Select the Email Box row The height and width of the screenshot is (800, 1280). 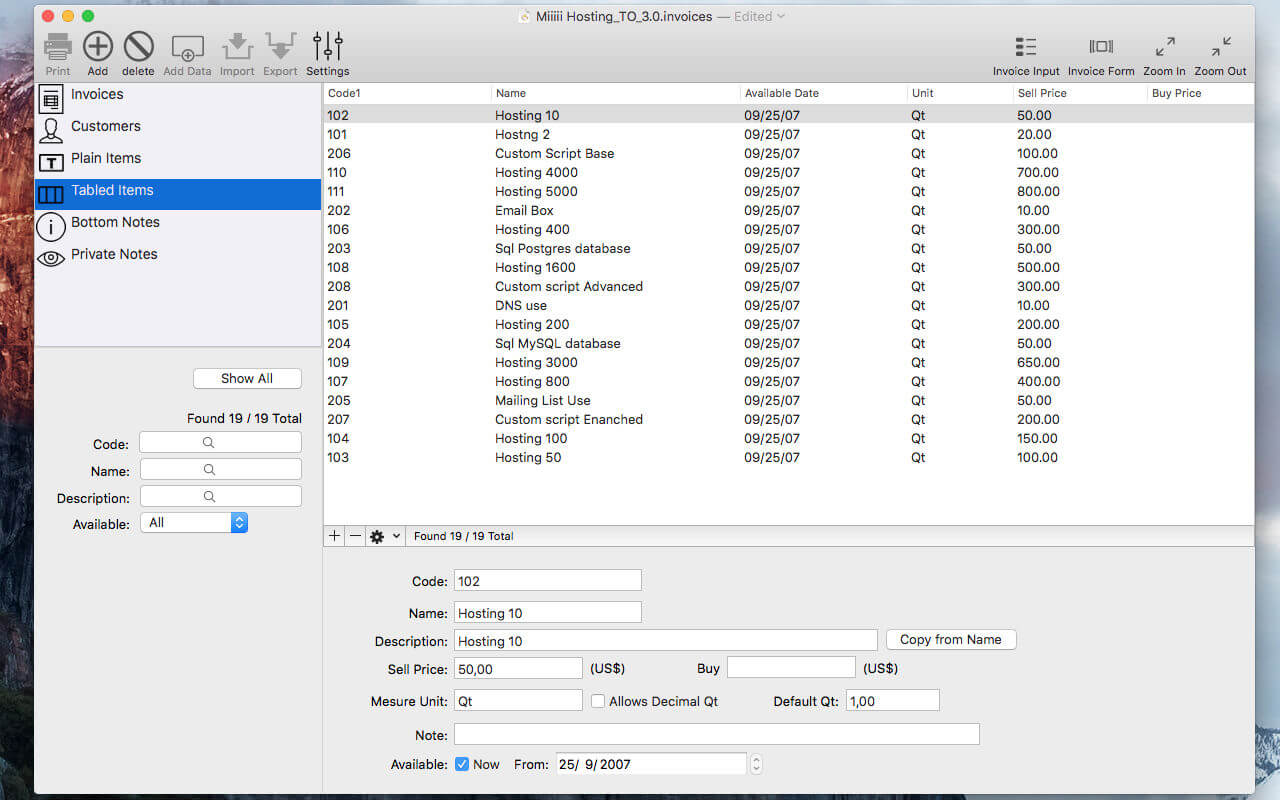pyautogui.click(x=789, y=210)
